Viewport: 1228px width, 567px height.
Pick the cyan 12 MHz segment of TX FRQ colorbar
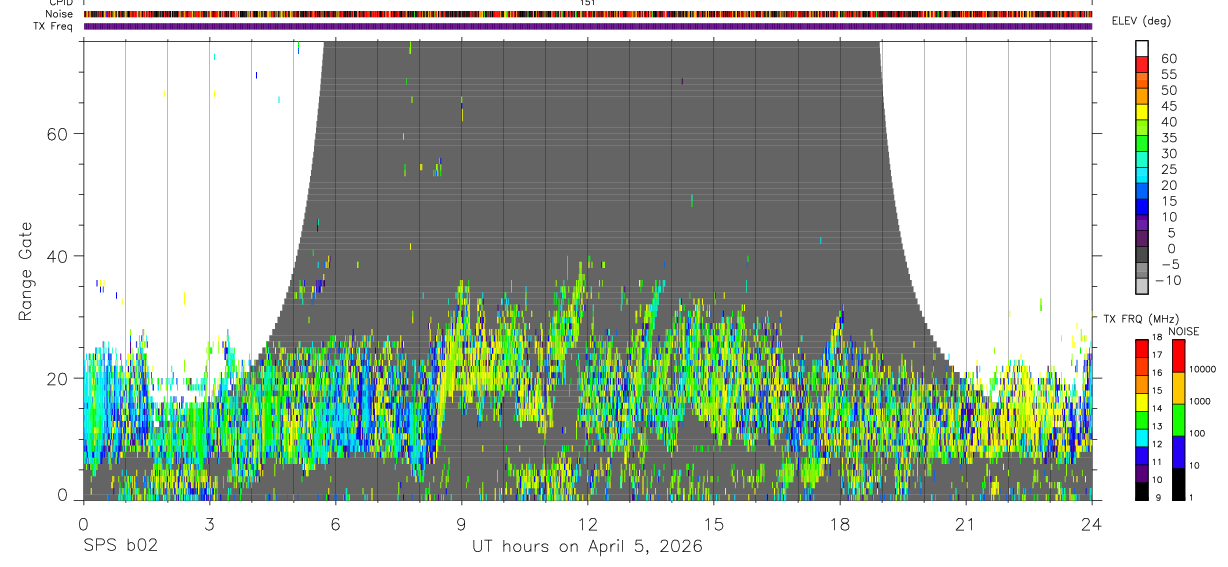pyautogui.click(x=1142, y=437)
